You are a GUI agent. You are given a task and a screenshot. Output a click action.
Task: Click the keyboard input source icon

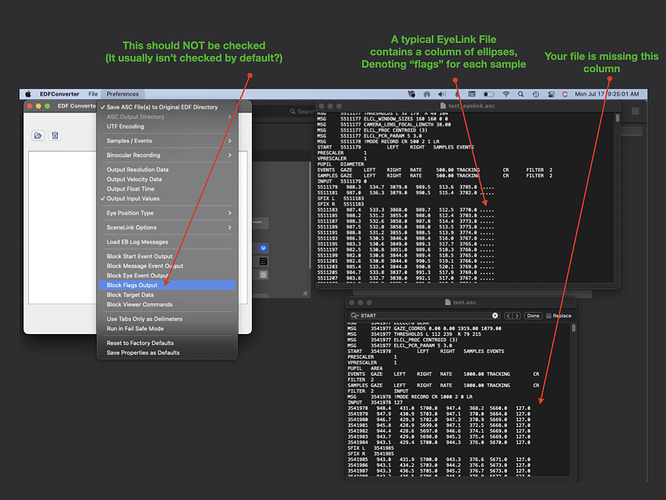click(x=471, y=94)
